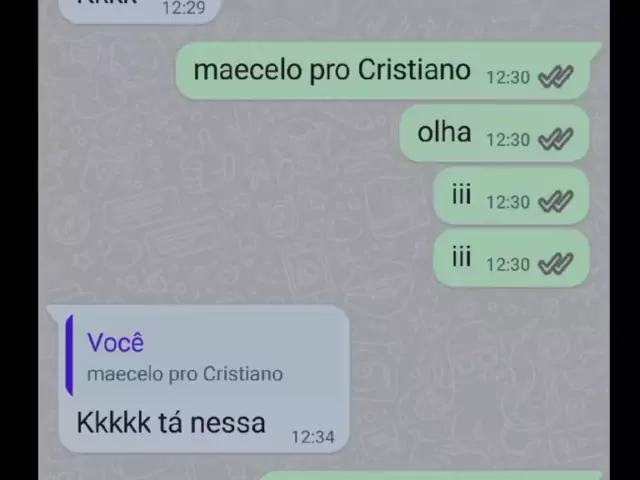Tap the partially visible green bubble at bottom
The image size is (640, 480).
(431, 476)
